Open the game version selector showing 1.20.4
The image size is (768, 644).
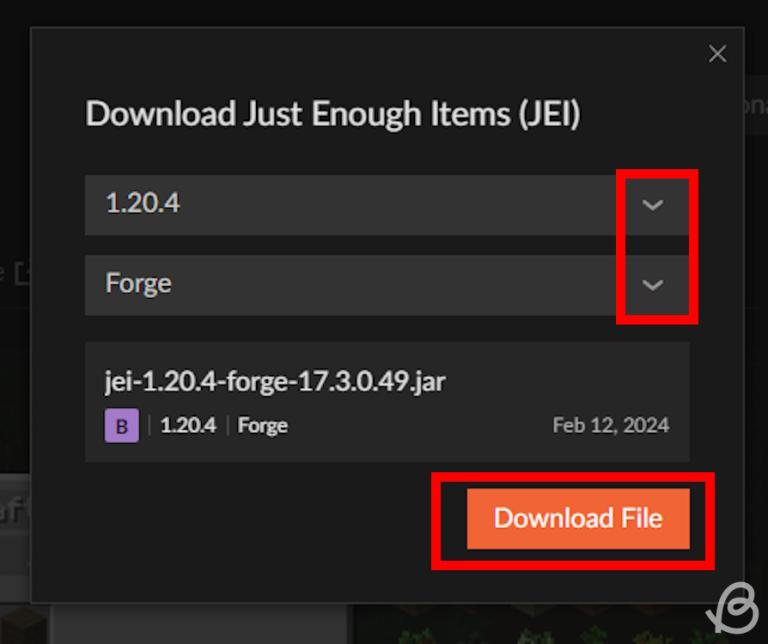click(x=350, y=205)
